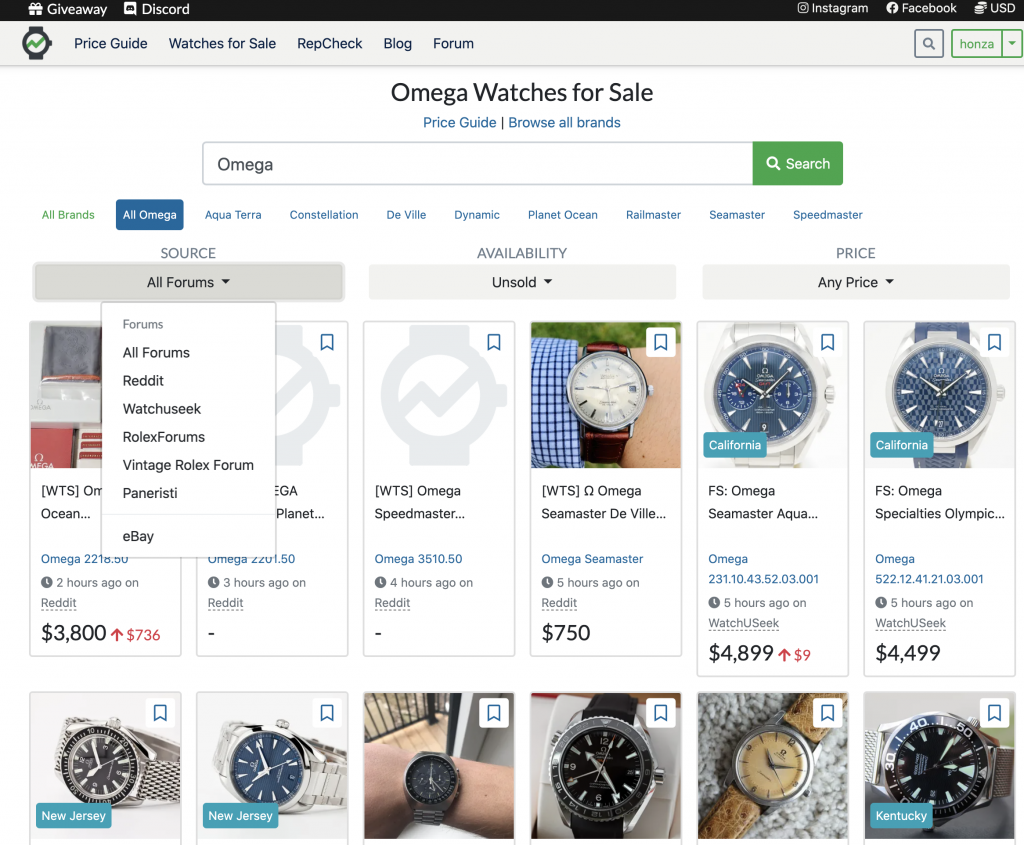Filter by Dynamic model

pyautogui.click(x=477, y=215)
